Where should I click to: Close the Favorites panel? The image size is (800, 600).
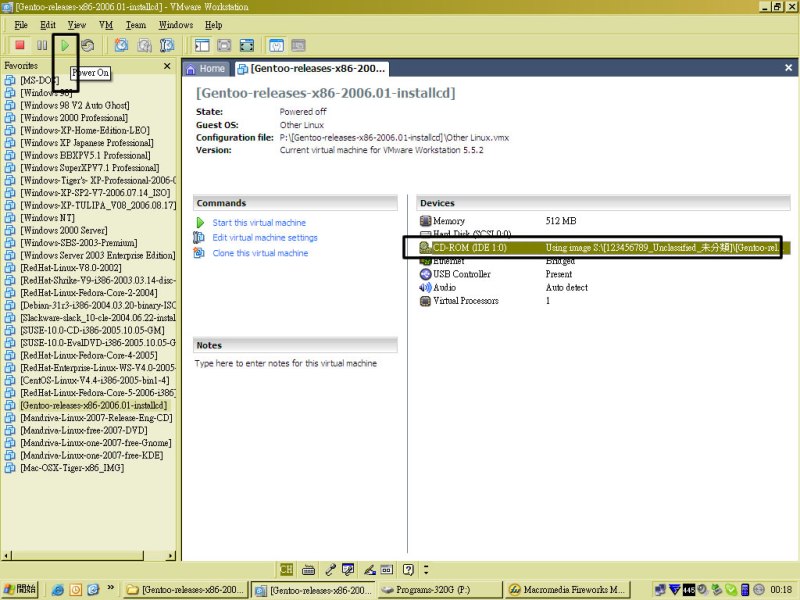(x=167, y=66)
